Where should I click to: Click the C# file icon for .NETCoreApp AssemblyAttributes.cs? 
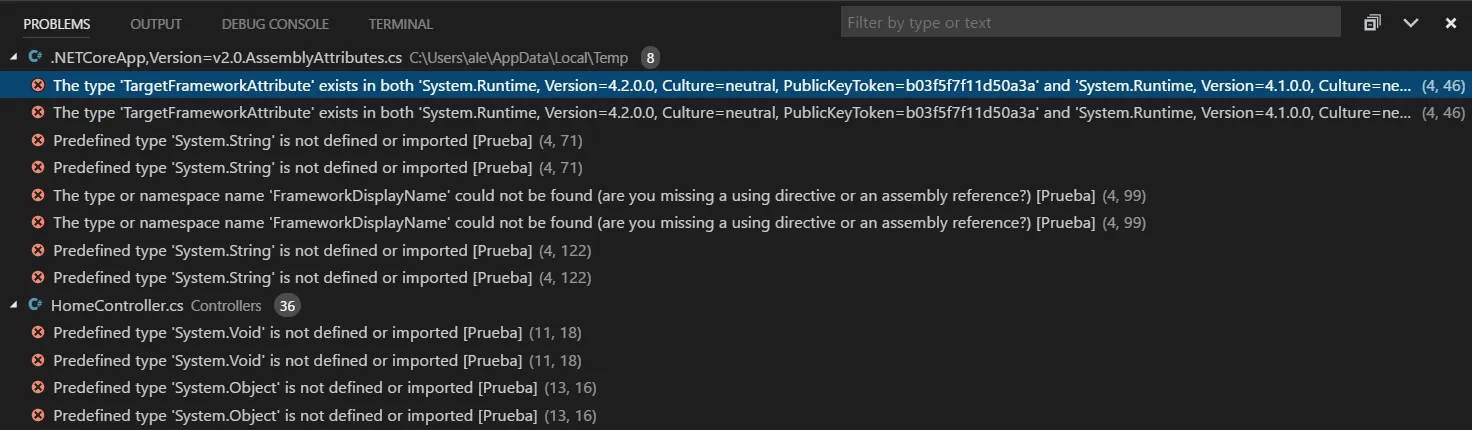coord(36,58)
